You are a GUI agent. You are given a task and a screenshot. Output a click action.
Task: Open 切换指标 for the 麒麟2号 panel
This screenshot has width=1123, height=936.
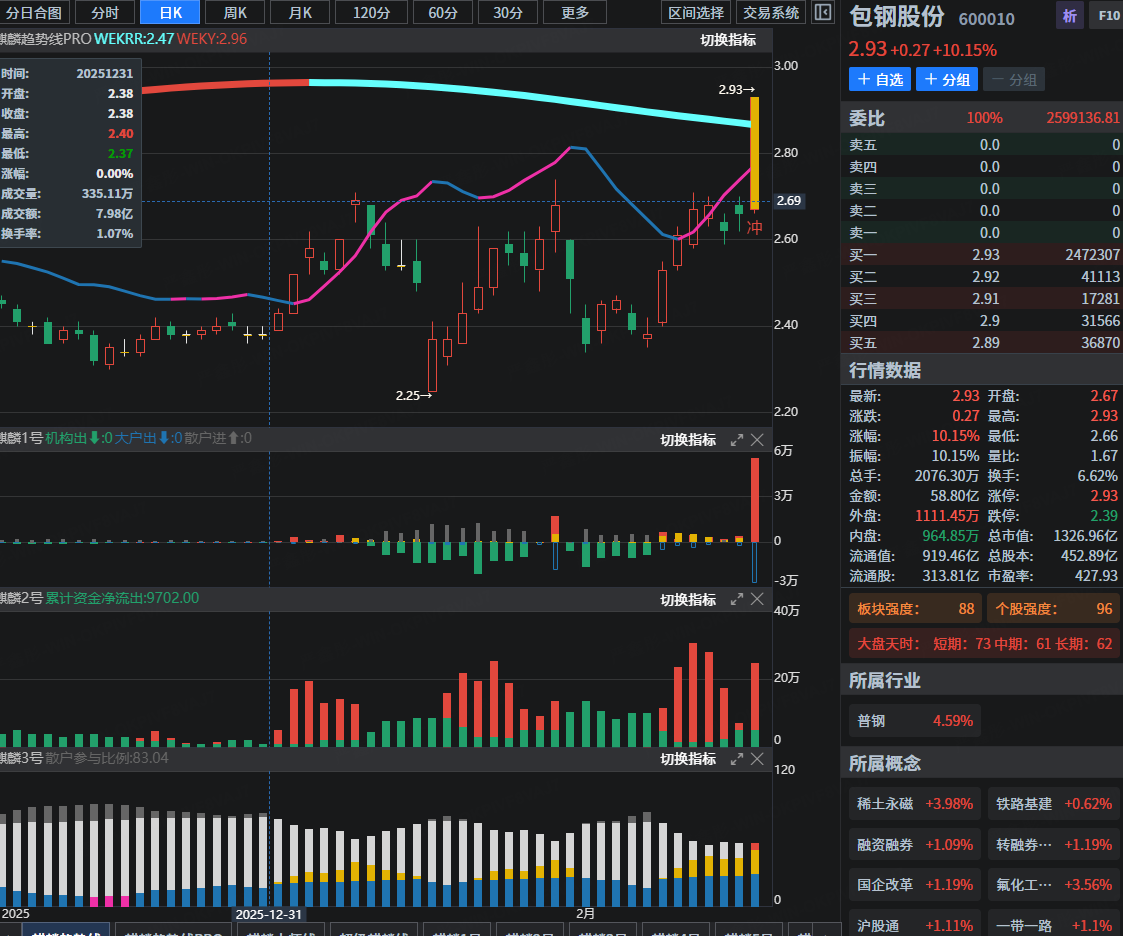[688, 599]
